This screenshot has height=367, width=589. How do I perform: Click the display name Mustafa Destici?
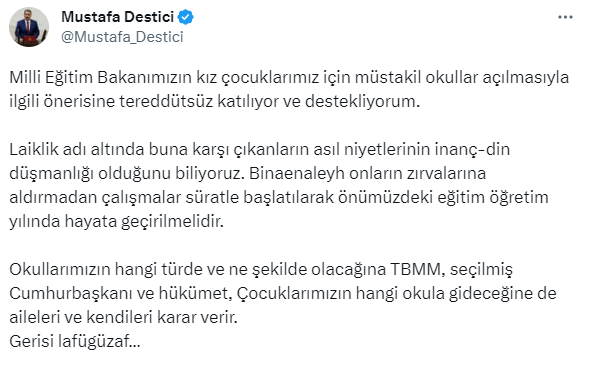(118, 17)
